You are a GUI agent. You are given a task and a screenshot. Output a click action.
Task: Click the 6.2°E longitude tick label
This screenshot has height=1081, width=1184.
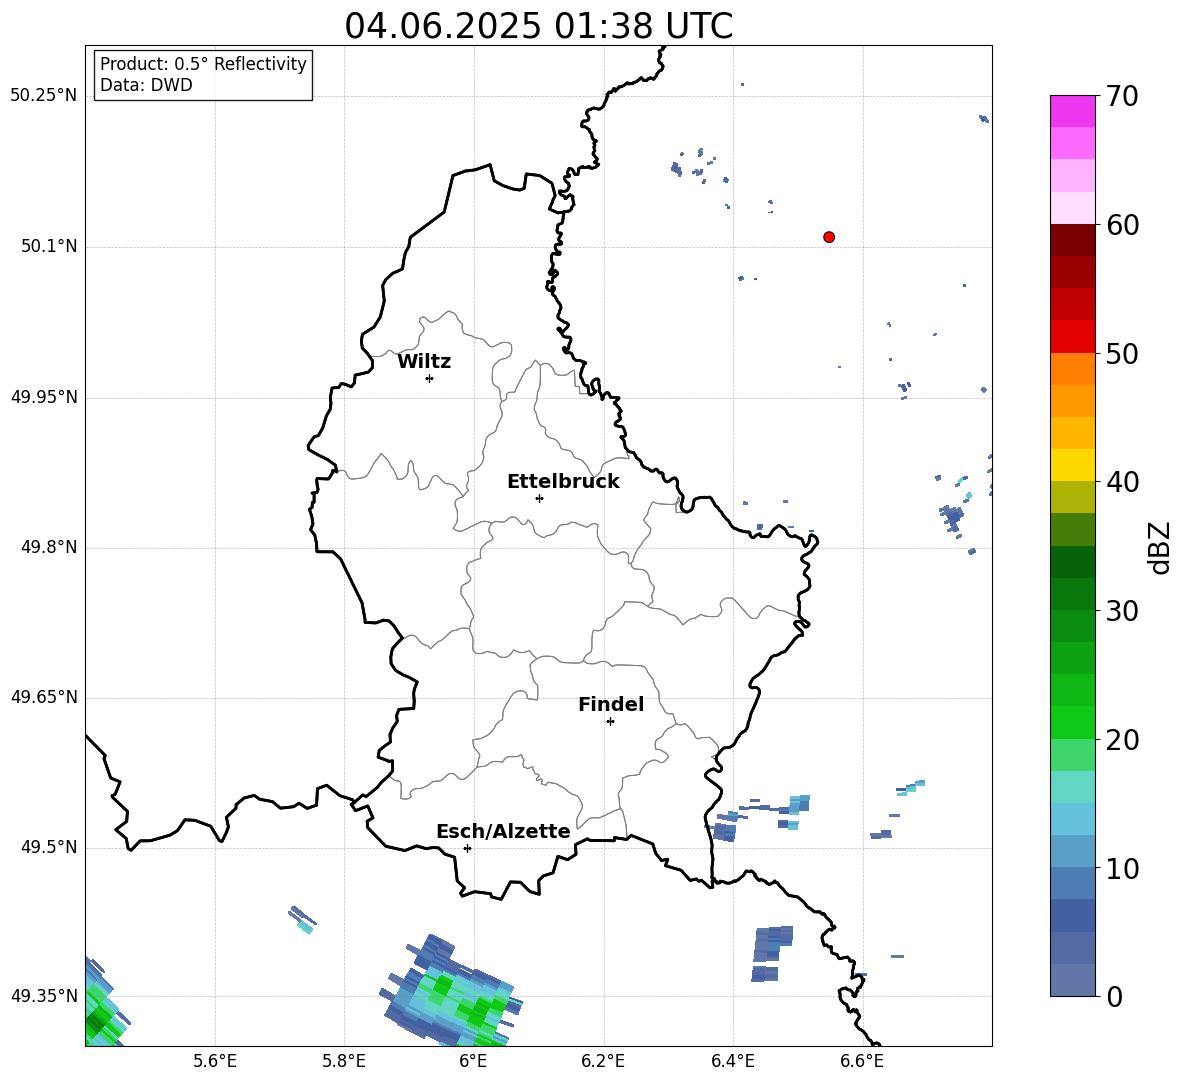[603, 1061]
